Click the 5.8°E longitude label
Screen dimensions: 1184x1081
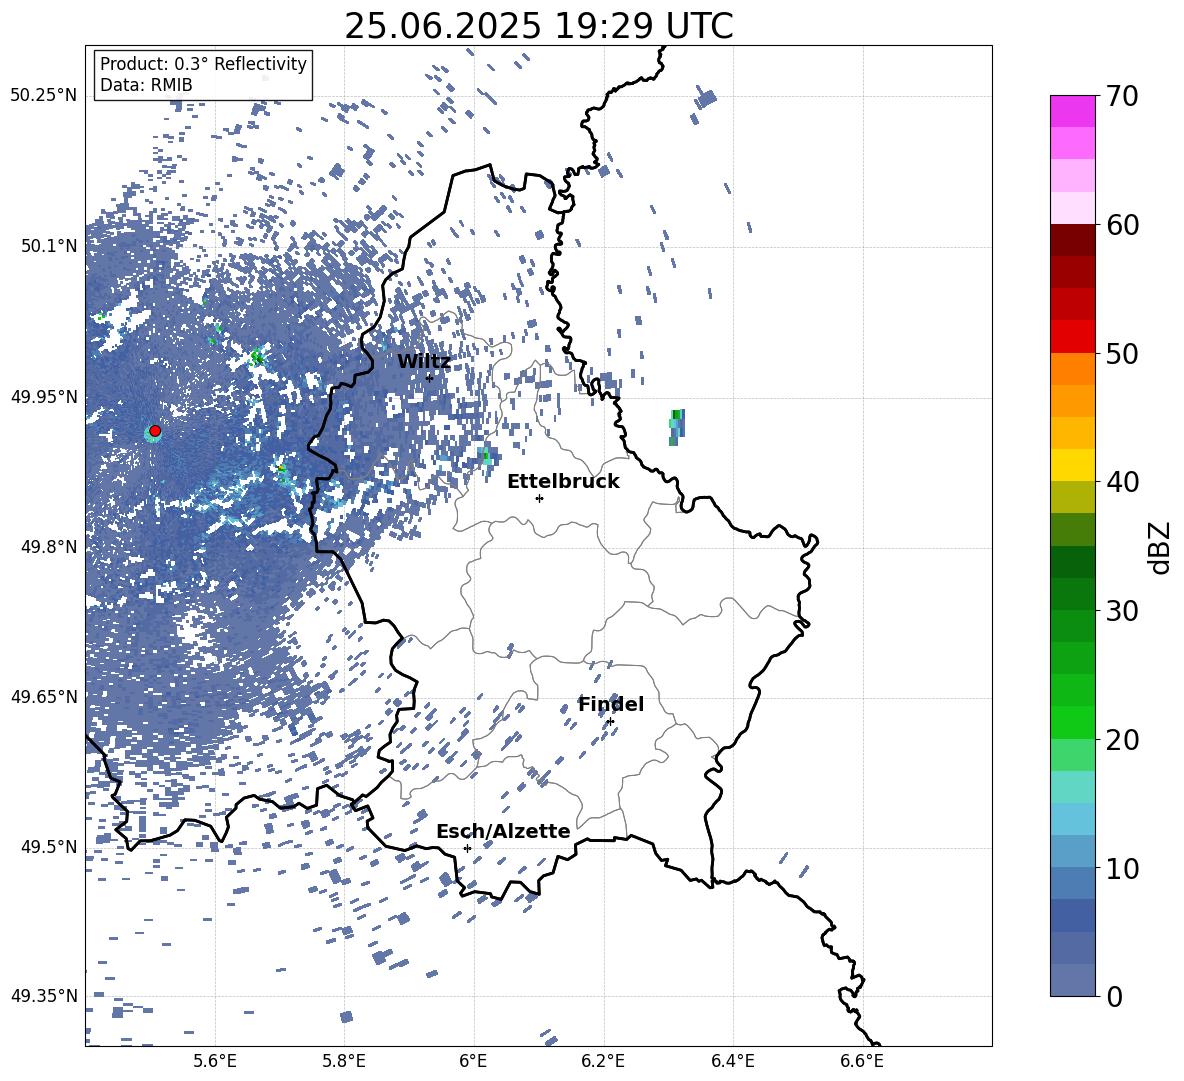click(344, 1061)
